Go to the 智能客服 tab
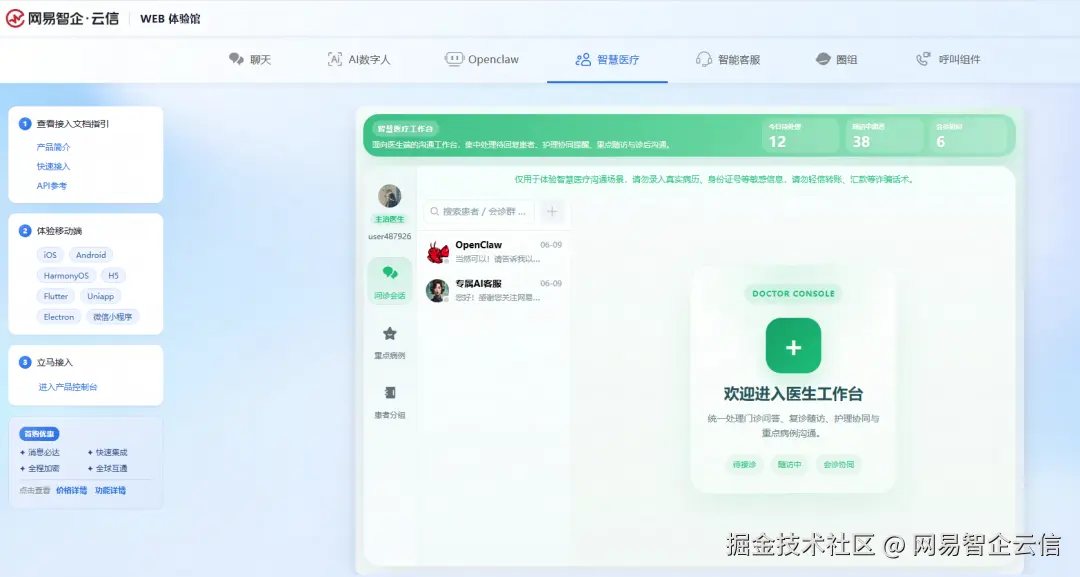The image size is (1080, 577). pyautogui.click(x=728, y=60)
